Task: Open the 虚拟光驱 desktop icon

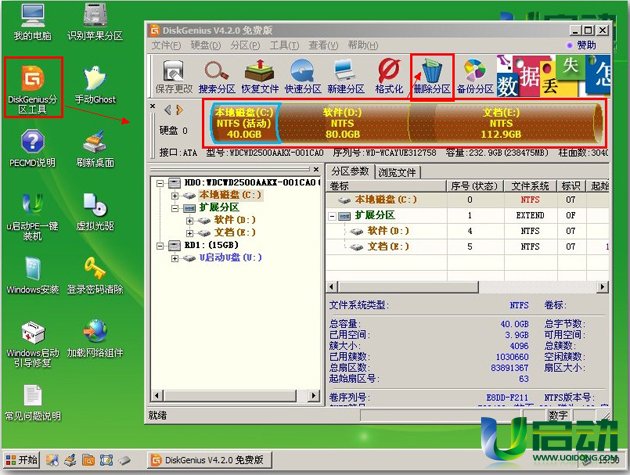Action: 95,212
